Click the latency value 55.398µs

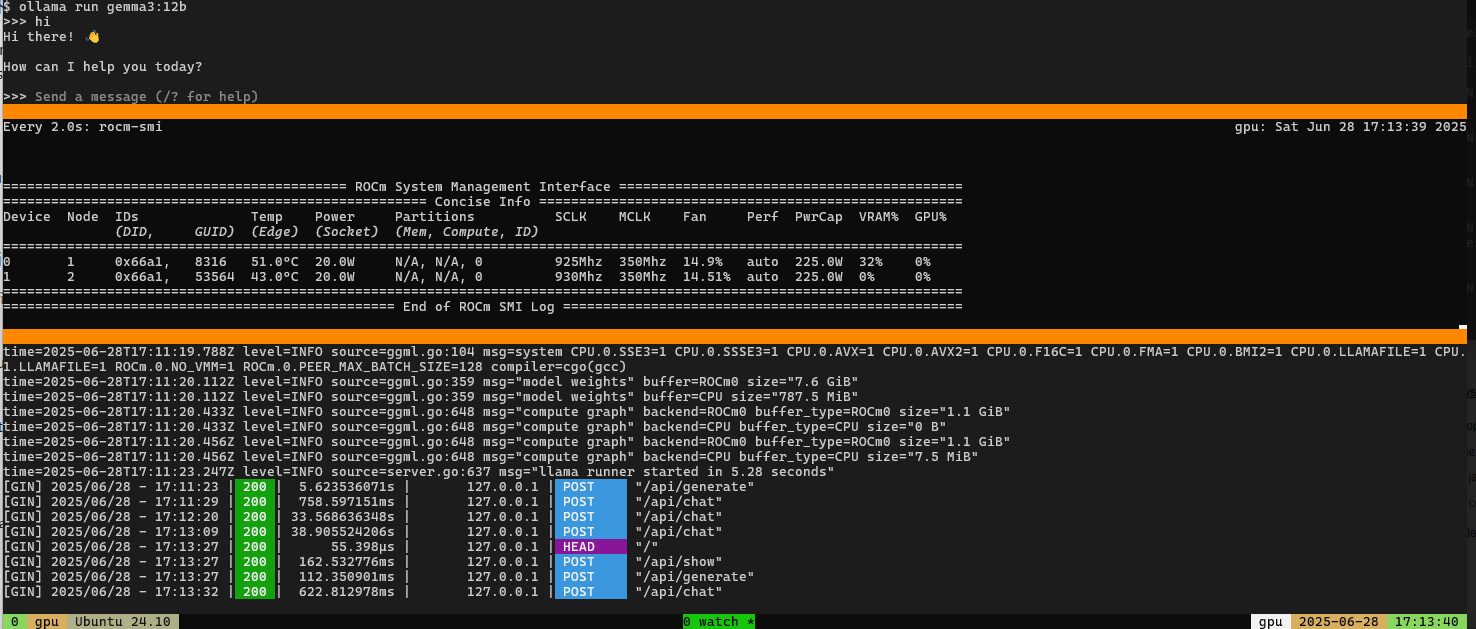(x=363, y=547)
